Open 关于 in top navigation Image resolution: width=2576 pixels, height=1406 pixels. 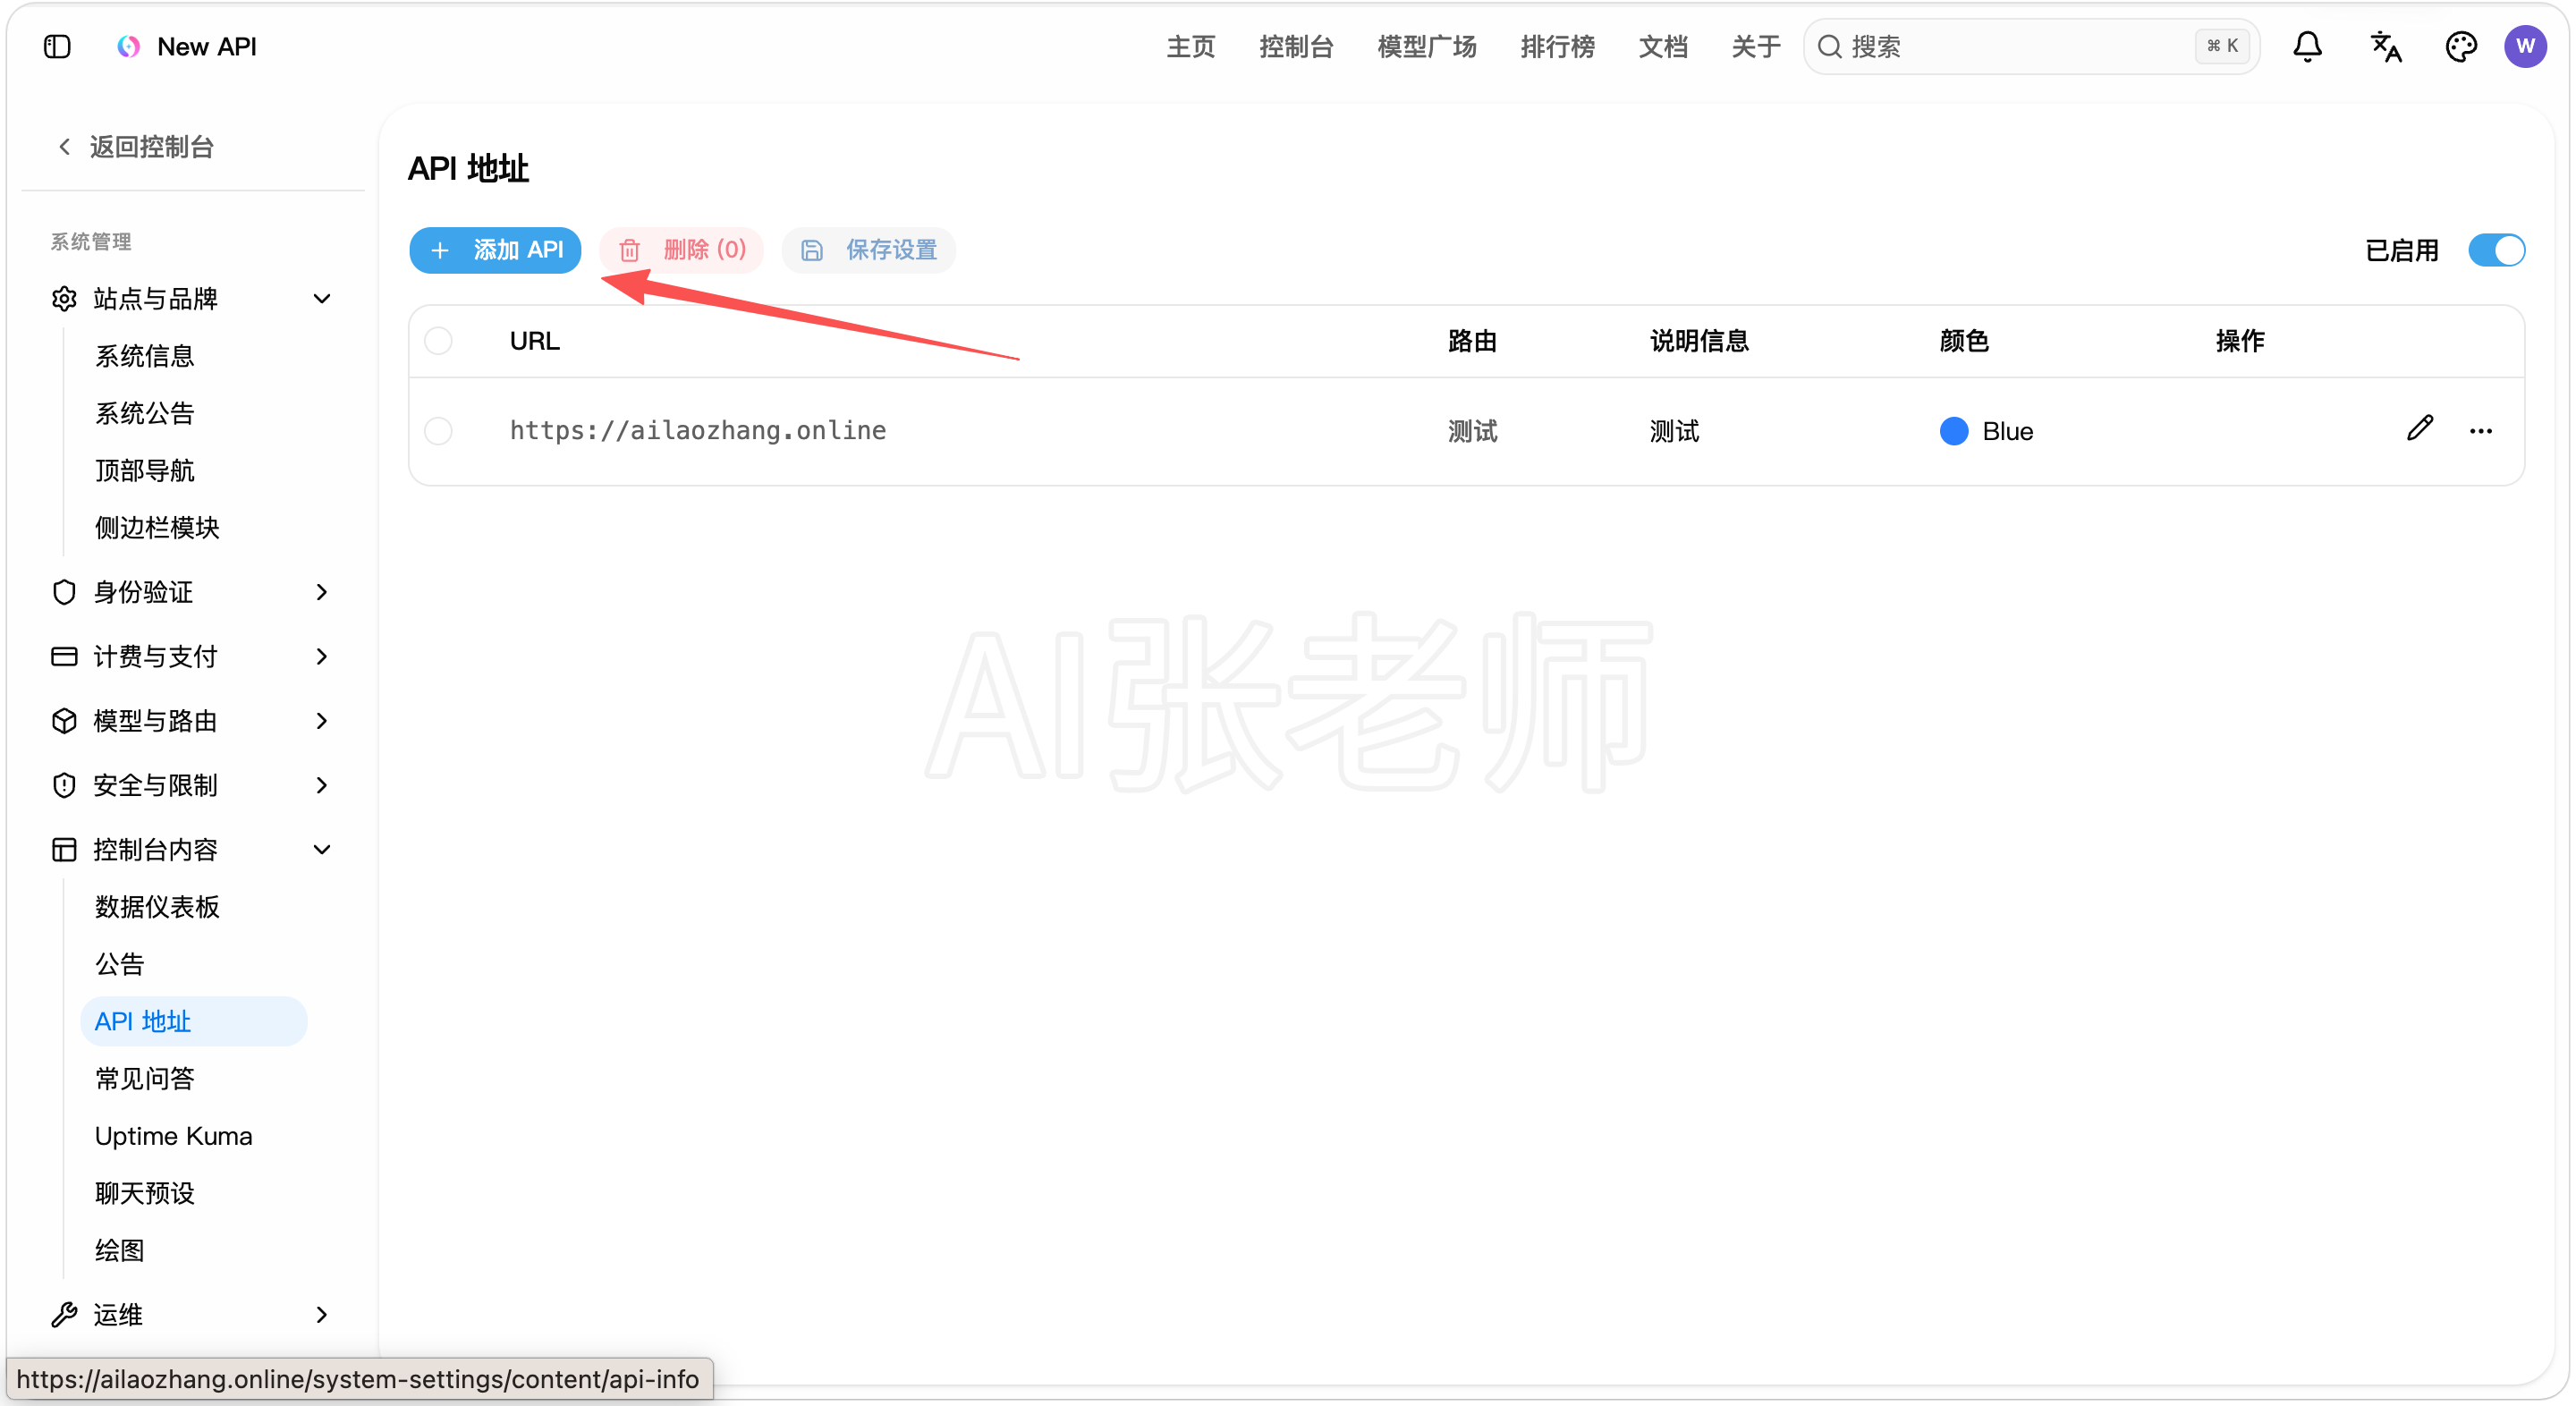1756,46
